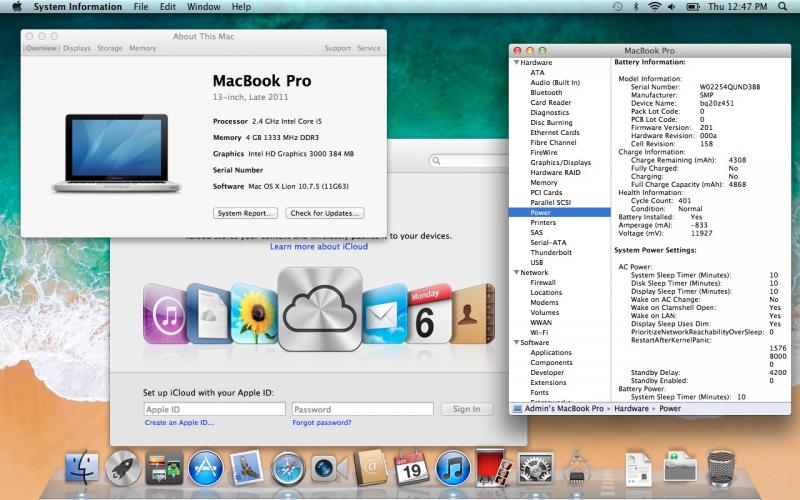Select the Overview tab
Image resolution: width=800 pixels, height=500 pixels.
coord(41,48)
